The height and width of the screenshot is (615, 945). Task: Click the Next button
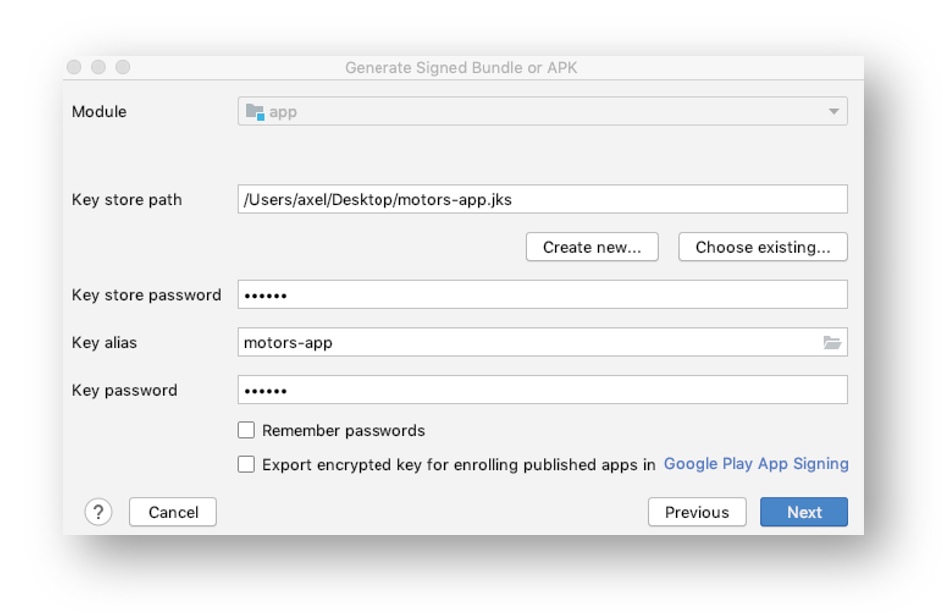804,512
